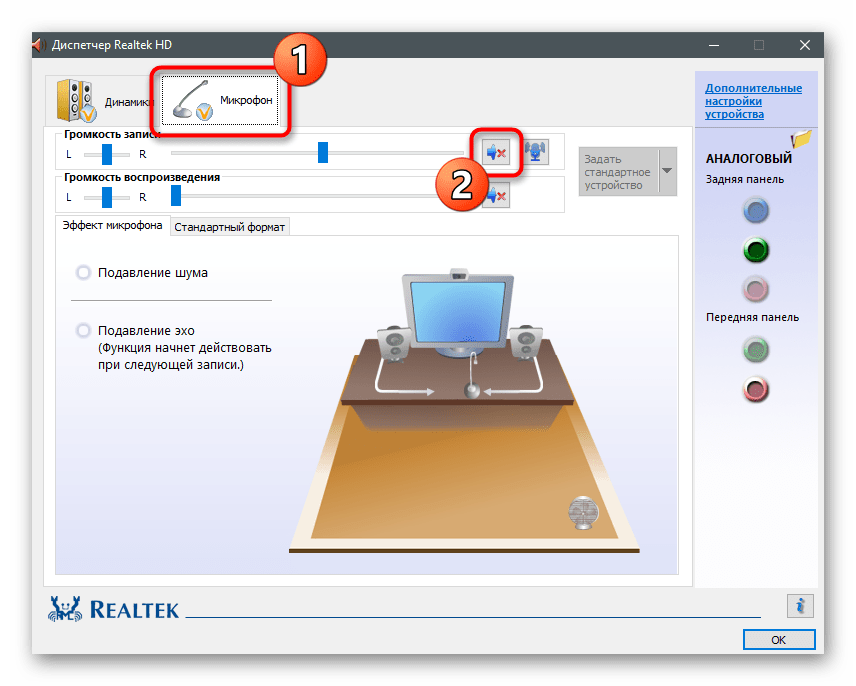Expand the Задать стандартное устройство dropdown arrow
Viewport: 856px width, 686px height.
click(x=667, y=171)
